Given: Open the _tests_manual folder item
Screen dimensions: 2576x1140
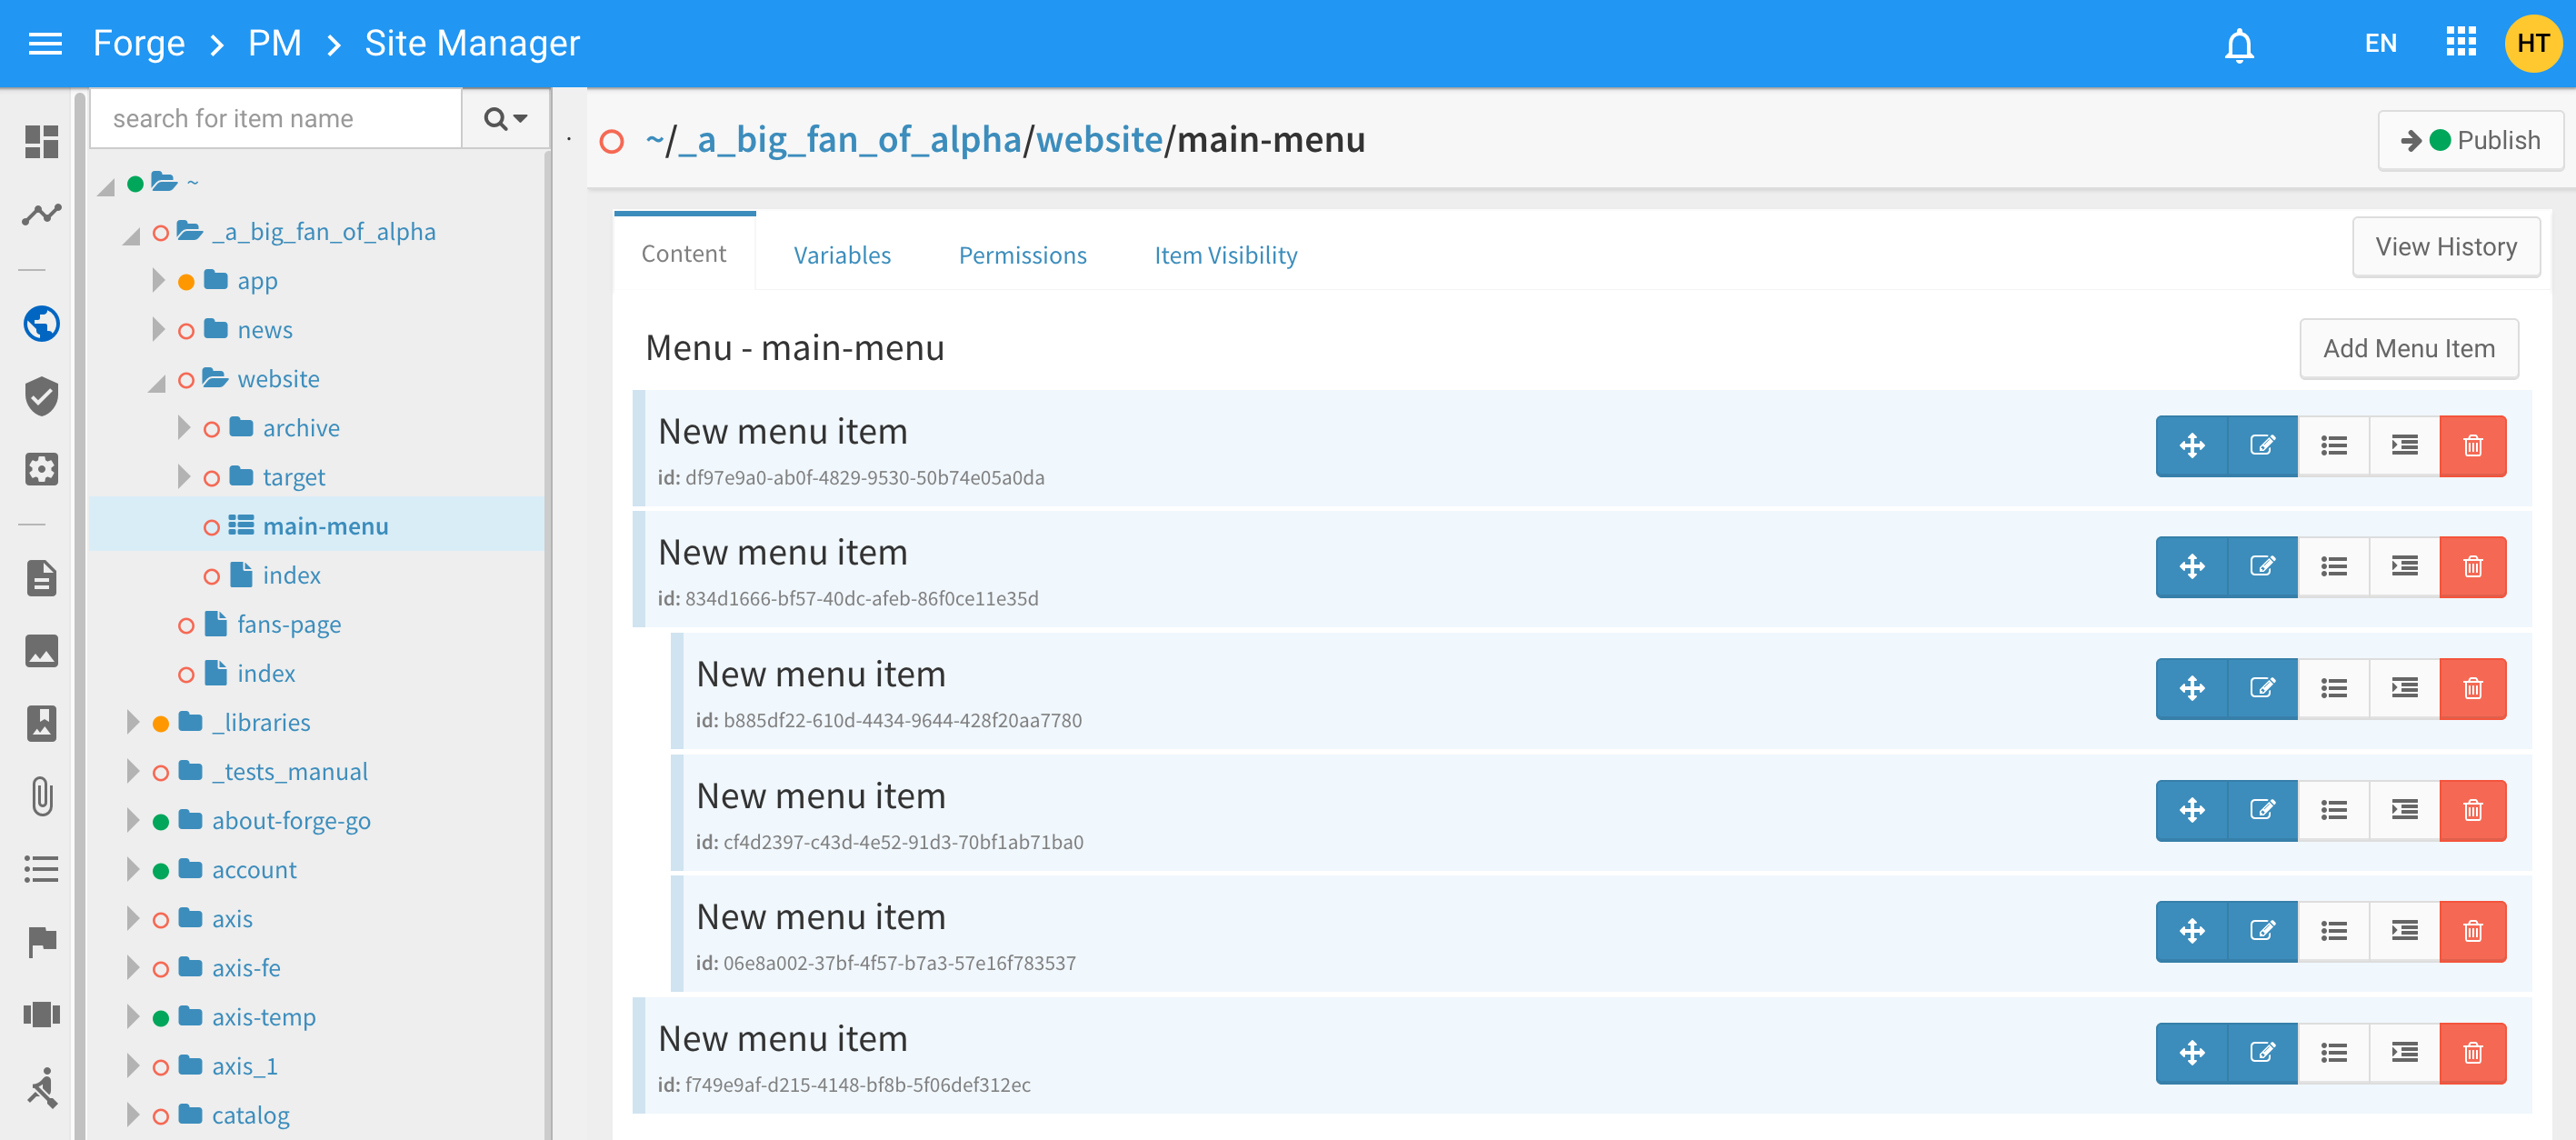Looking at the screenshot, I should click(289, 771).
